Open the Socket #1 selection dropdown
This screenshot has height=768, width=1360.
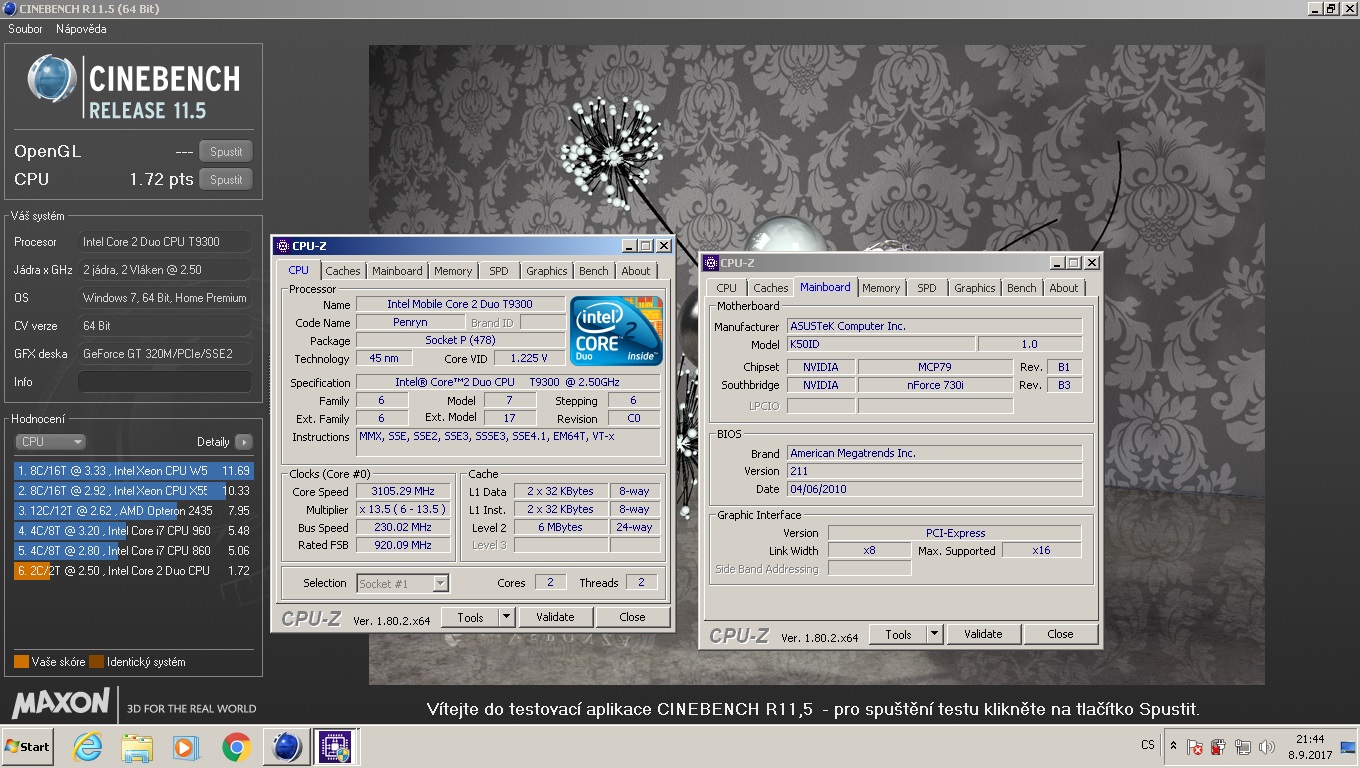click(x=403, y=583)
